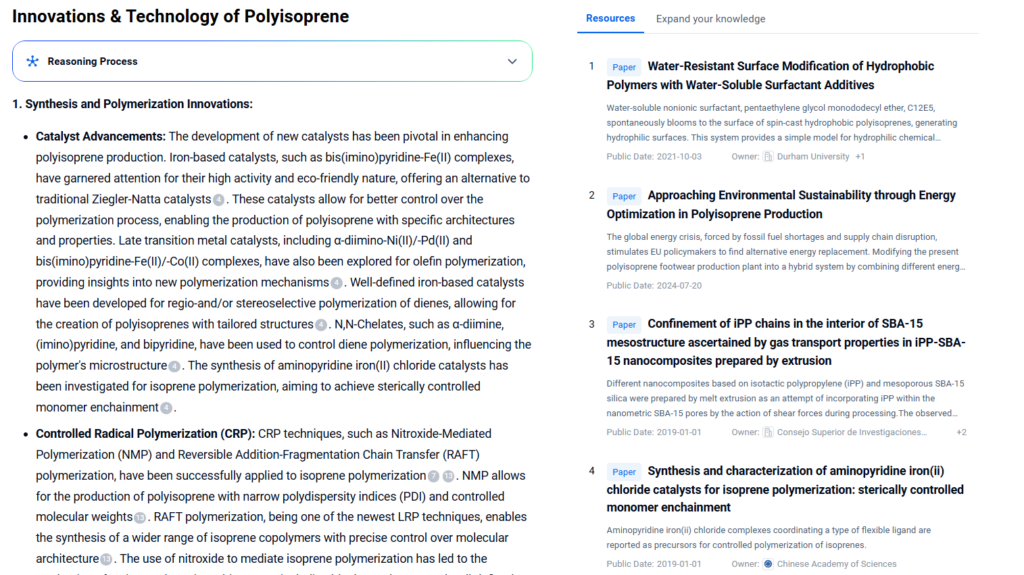Open Confinement of iPP chains paper
This screenshot has height=575, width=1024.
(x=785, y=324)
